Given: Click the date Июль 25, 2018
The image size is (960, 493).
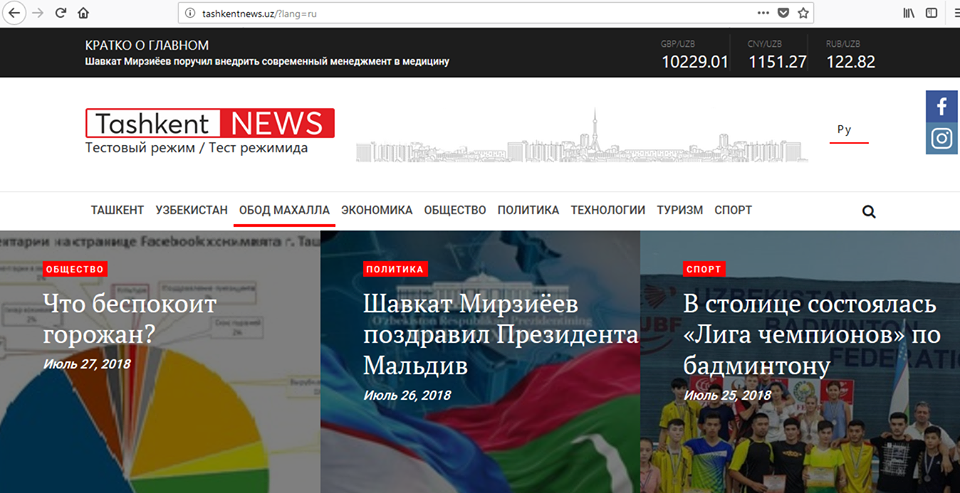Looking at the screenshot, I should 727,396.
